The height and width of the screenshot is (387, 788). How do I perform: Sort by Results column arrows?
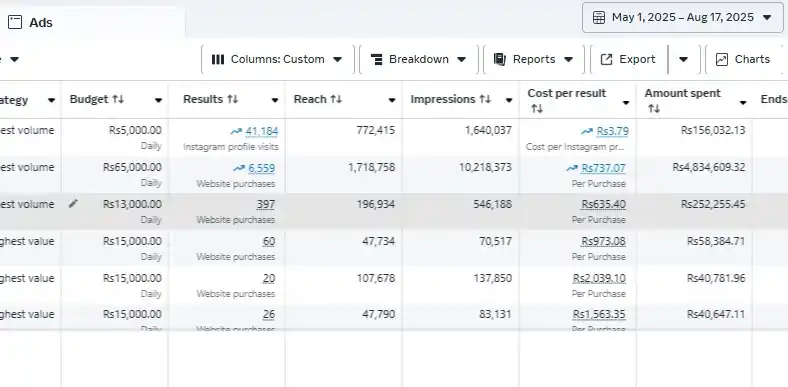(x=232, y=100)
